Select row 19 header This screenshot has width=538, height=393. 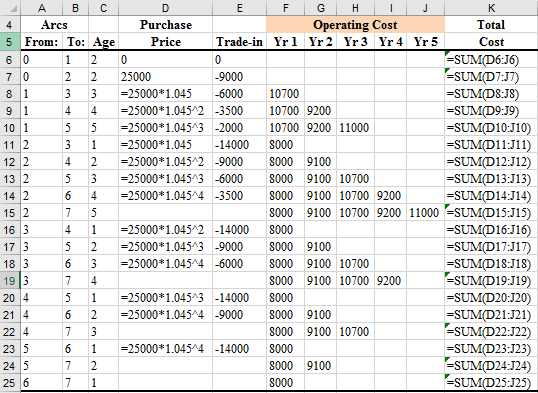point(10,281)
